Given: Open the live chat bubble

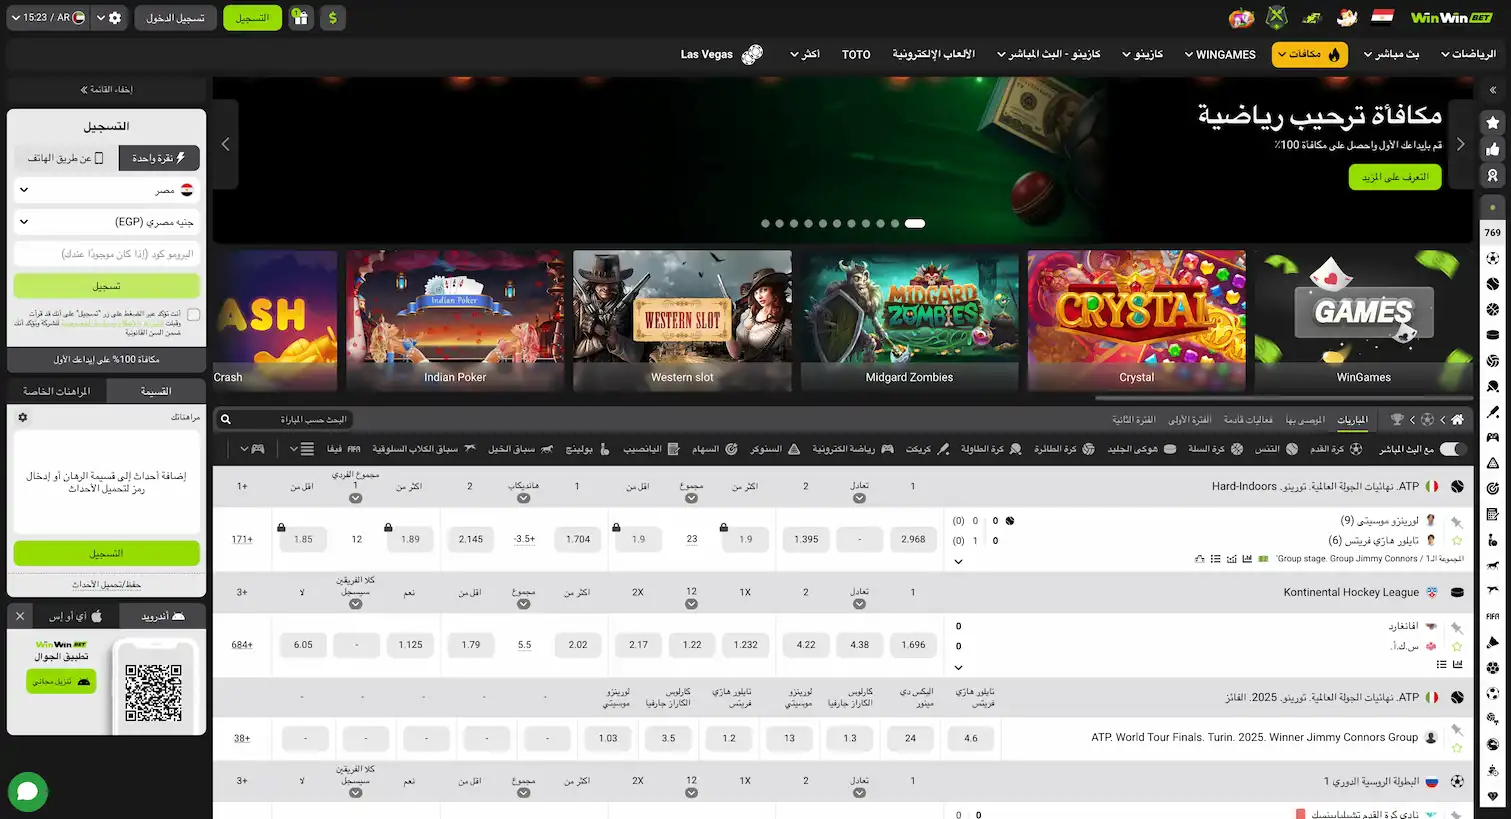Looking at the screenshot, I should pyautogui.click(x=27, y=792).
